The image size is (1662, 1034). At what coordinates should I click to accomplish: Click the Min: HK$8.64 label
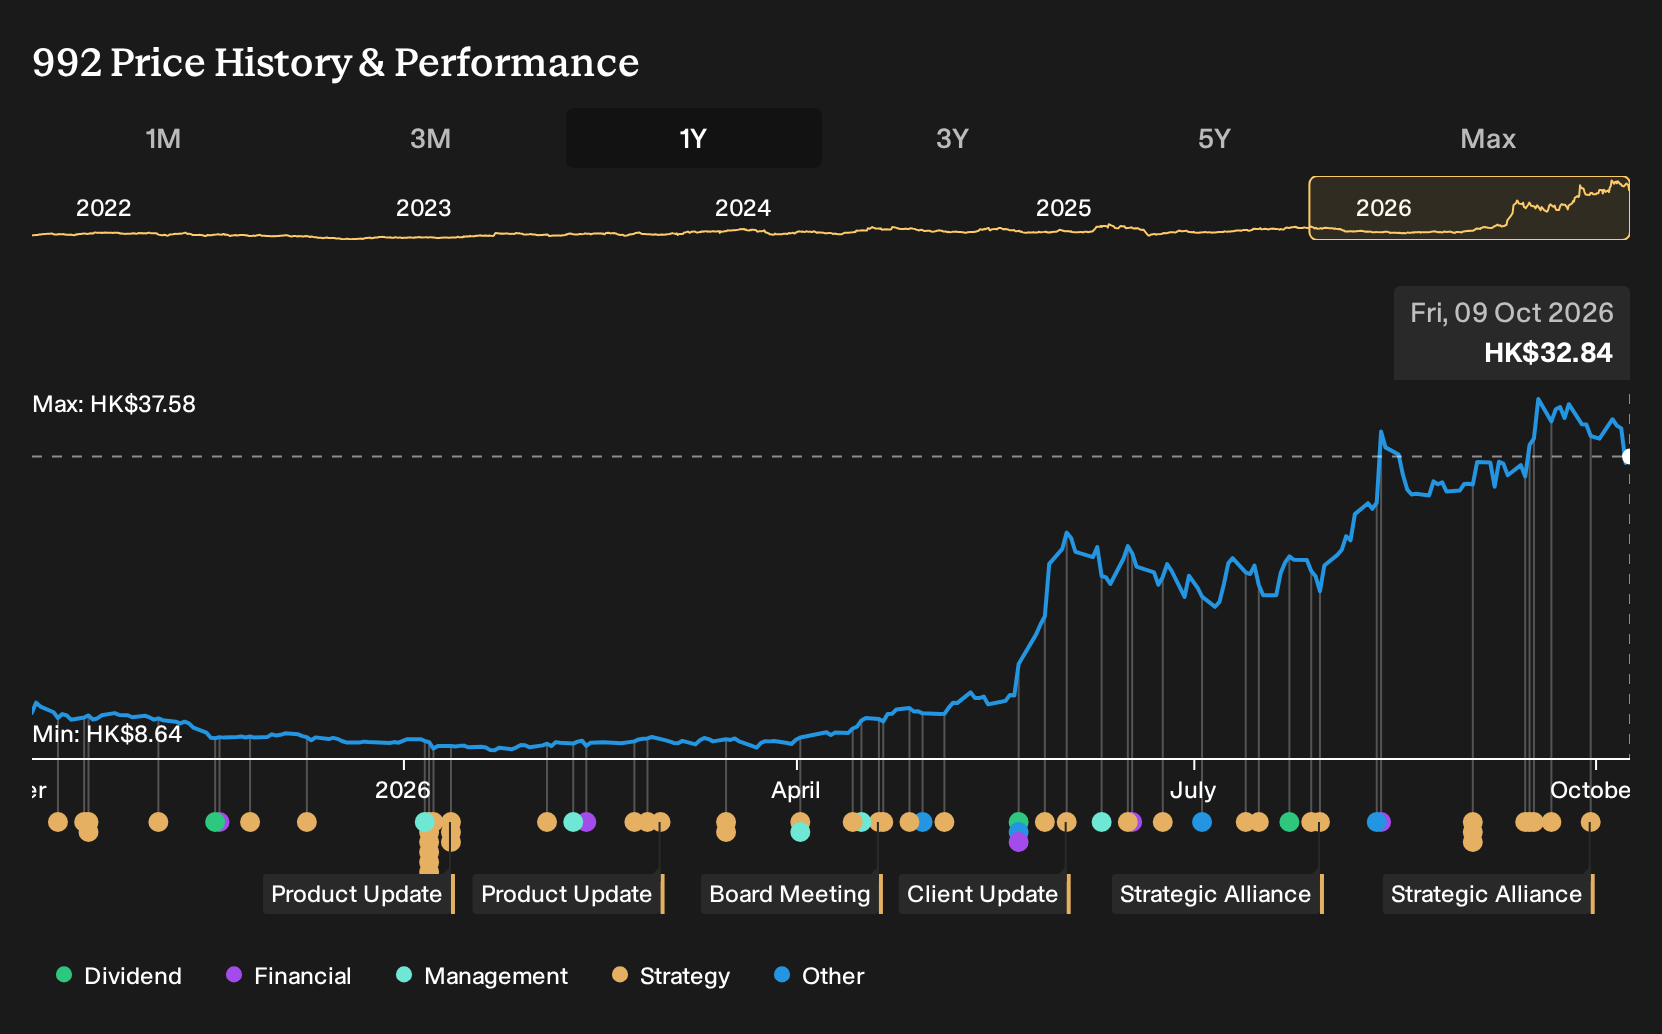tap(107, 734)
